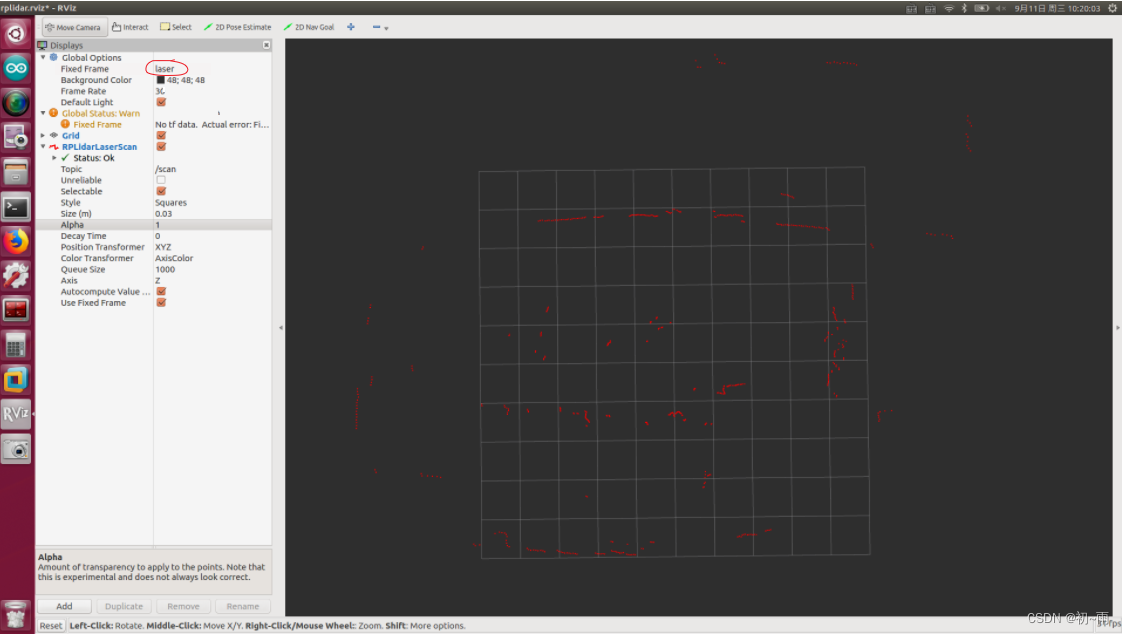Viewport: 1125px width, 634px height.
Task: Open Color Transformer 'AxisColor' dropdown
Action: tap(212, 258)
